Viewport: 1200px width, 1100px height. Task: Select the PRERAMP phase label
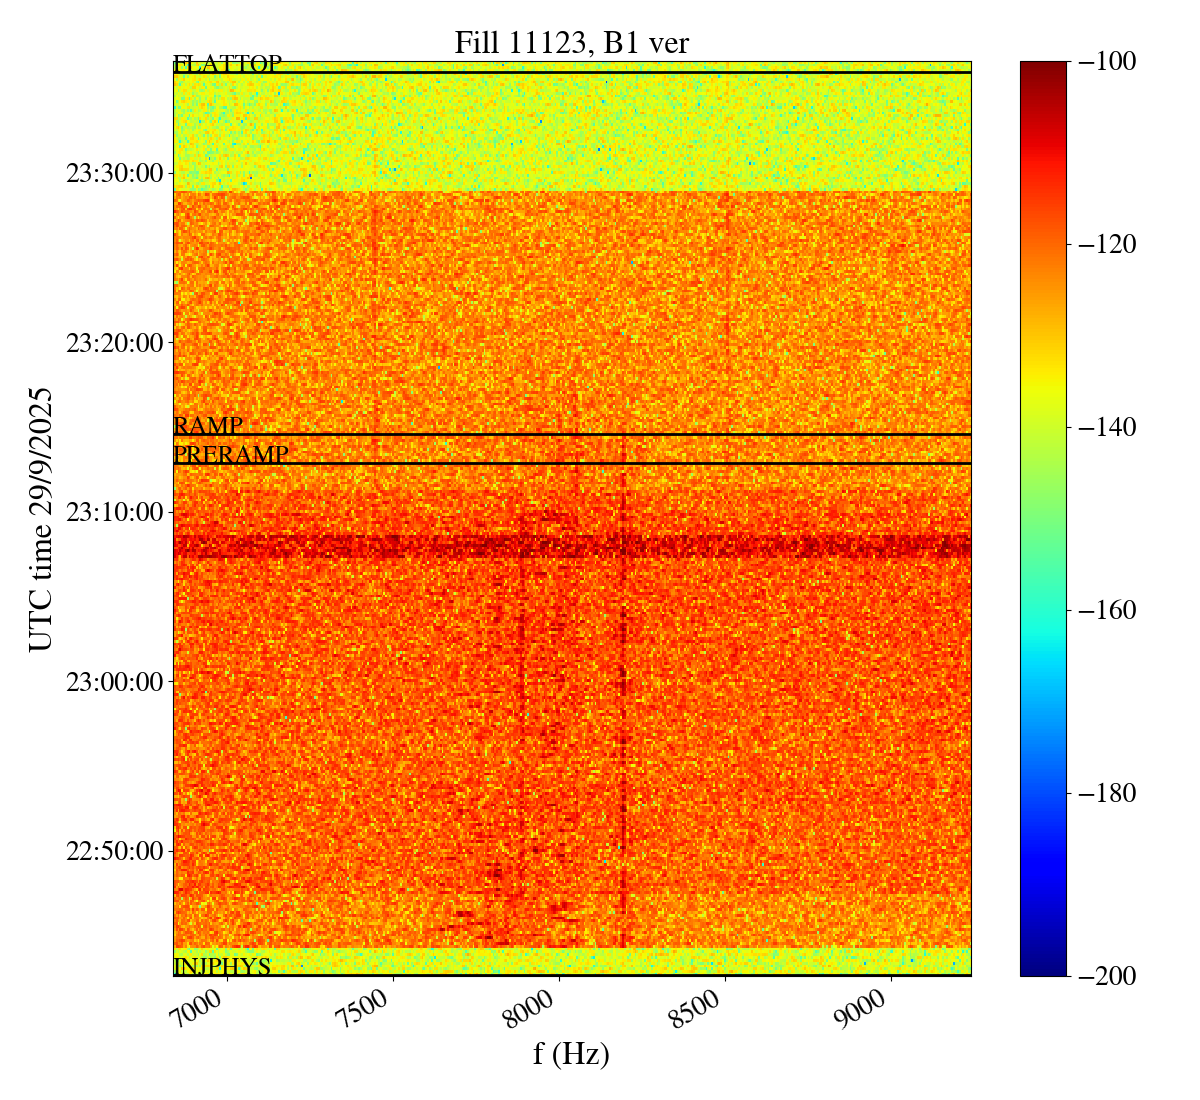click(231, 455)
